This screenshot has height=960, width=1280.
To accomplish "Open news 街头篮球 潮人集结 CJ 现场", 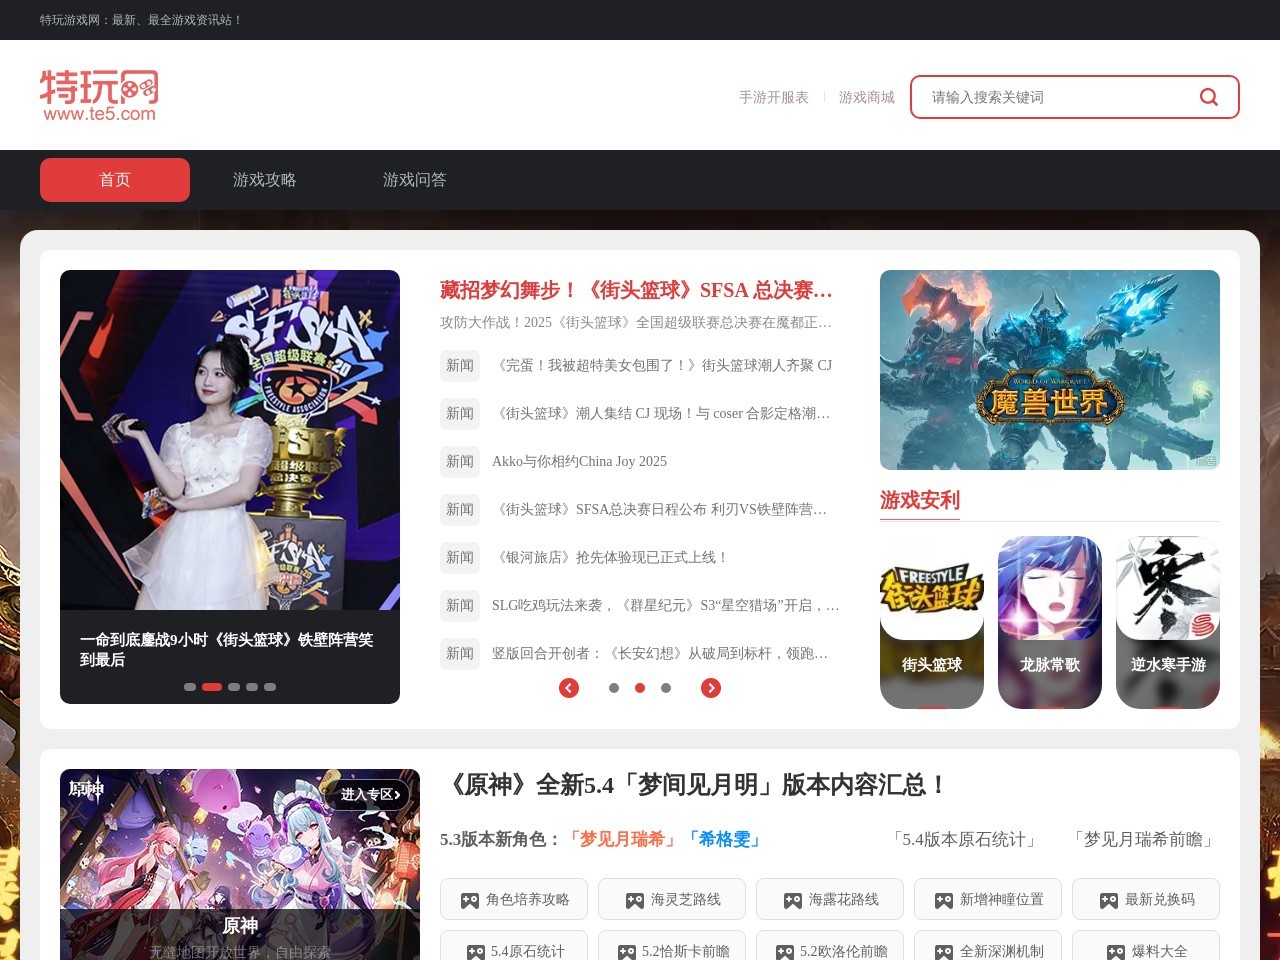I will [x=661, y=414].
